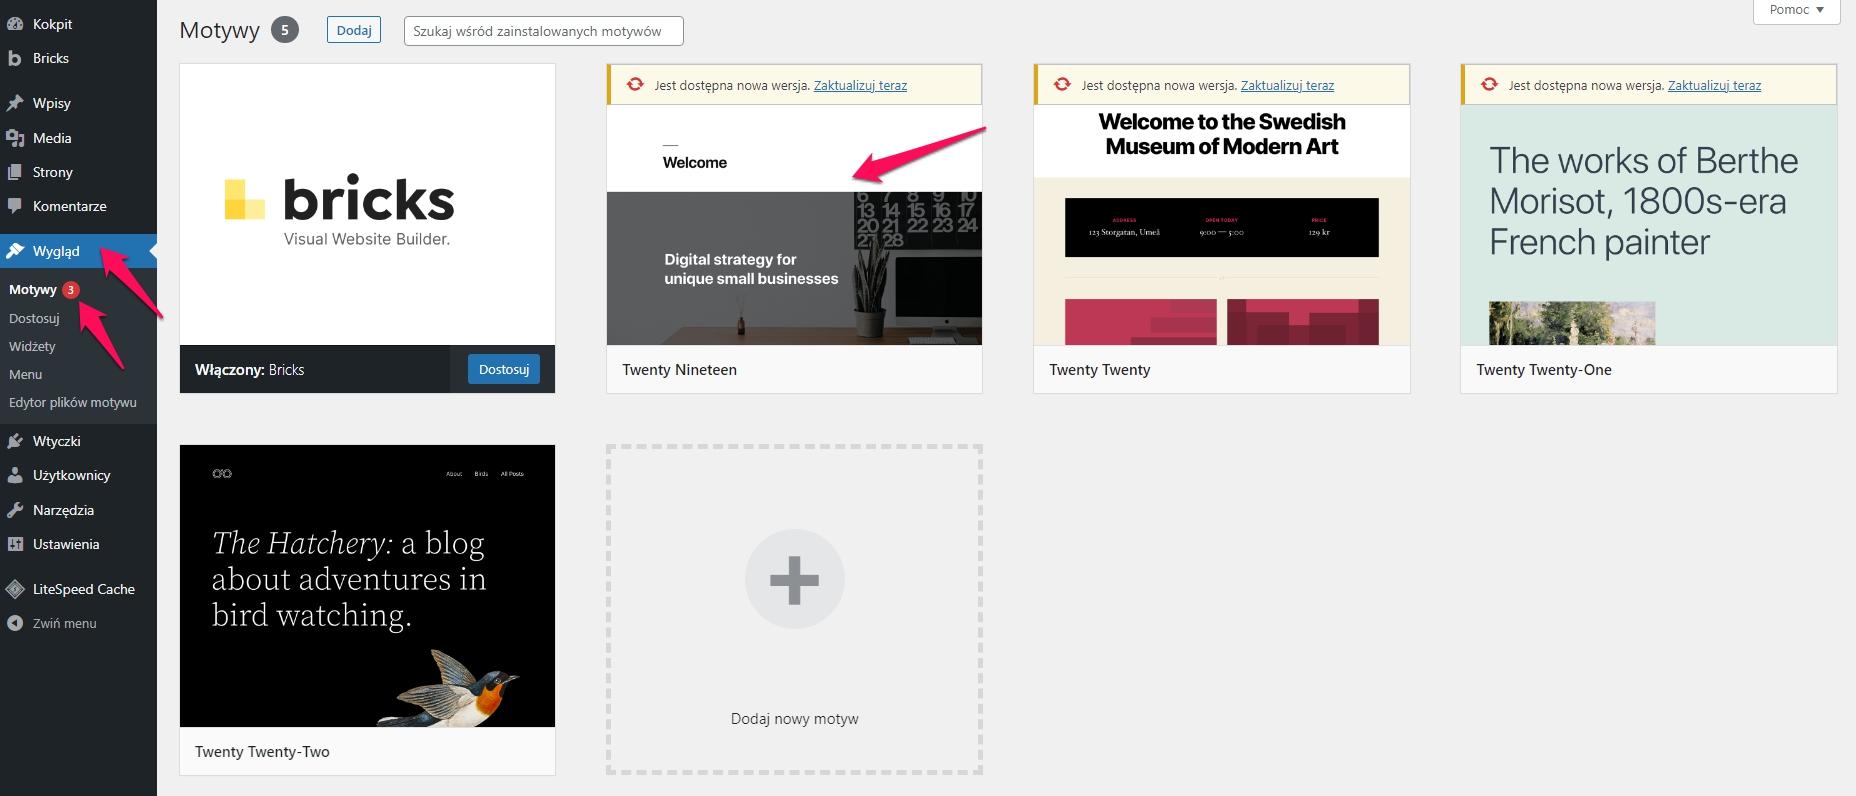
Task: Click blue Dostosuj button on Bricks theme
Action: (504, 369)
